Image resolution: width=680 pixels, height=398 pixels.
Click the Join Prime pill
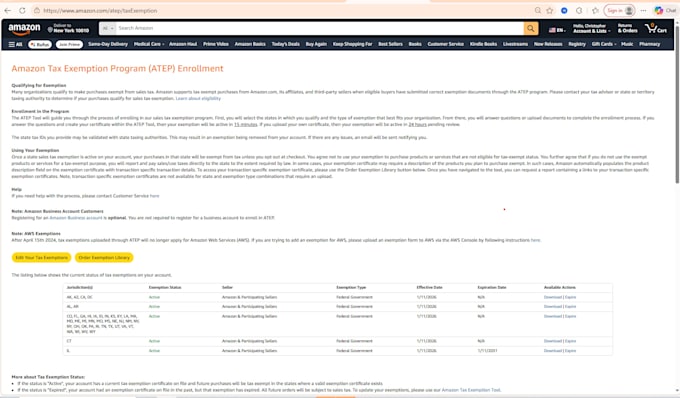tap(69, 44)
